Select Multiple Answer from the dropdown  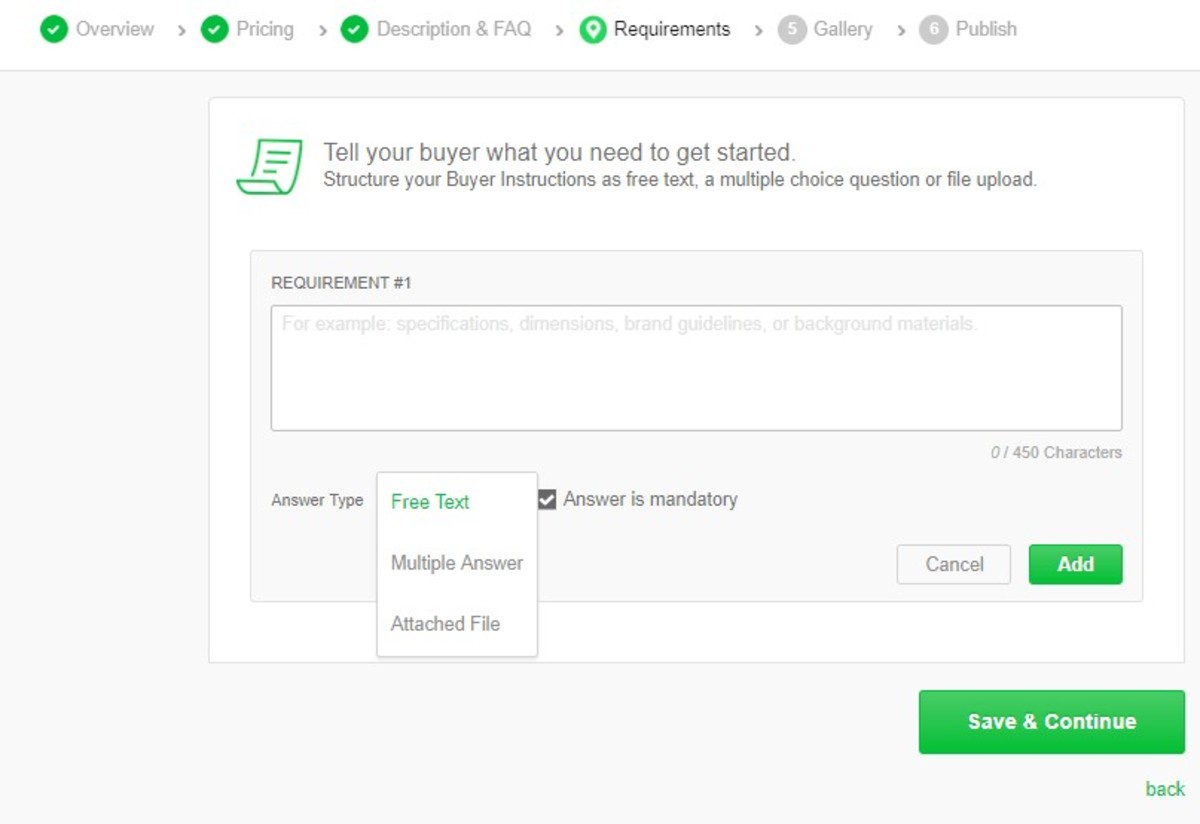pos(456,563)
